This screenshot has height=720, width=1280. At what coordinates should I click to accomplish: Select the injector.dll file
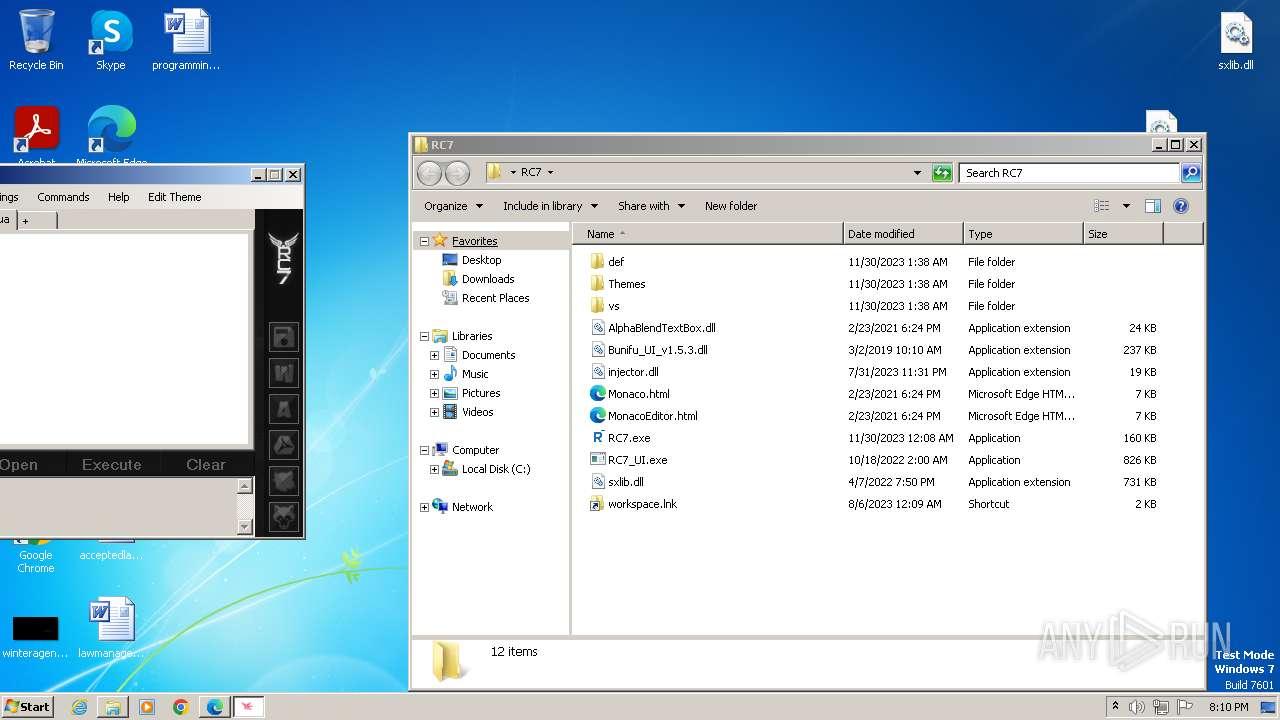pos(633,372)
